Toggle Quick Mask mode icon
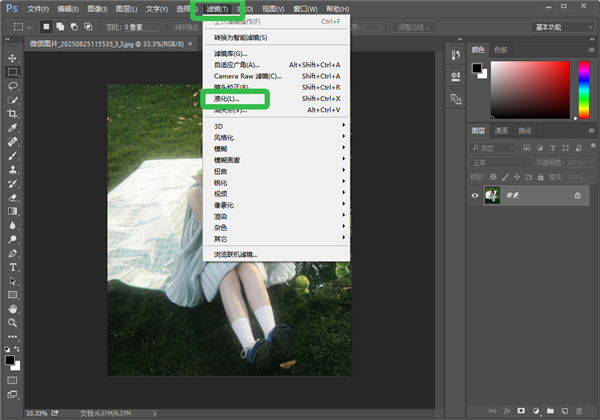The image size is (600, 420). click(13, 380)
